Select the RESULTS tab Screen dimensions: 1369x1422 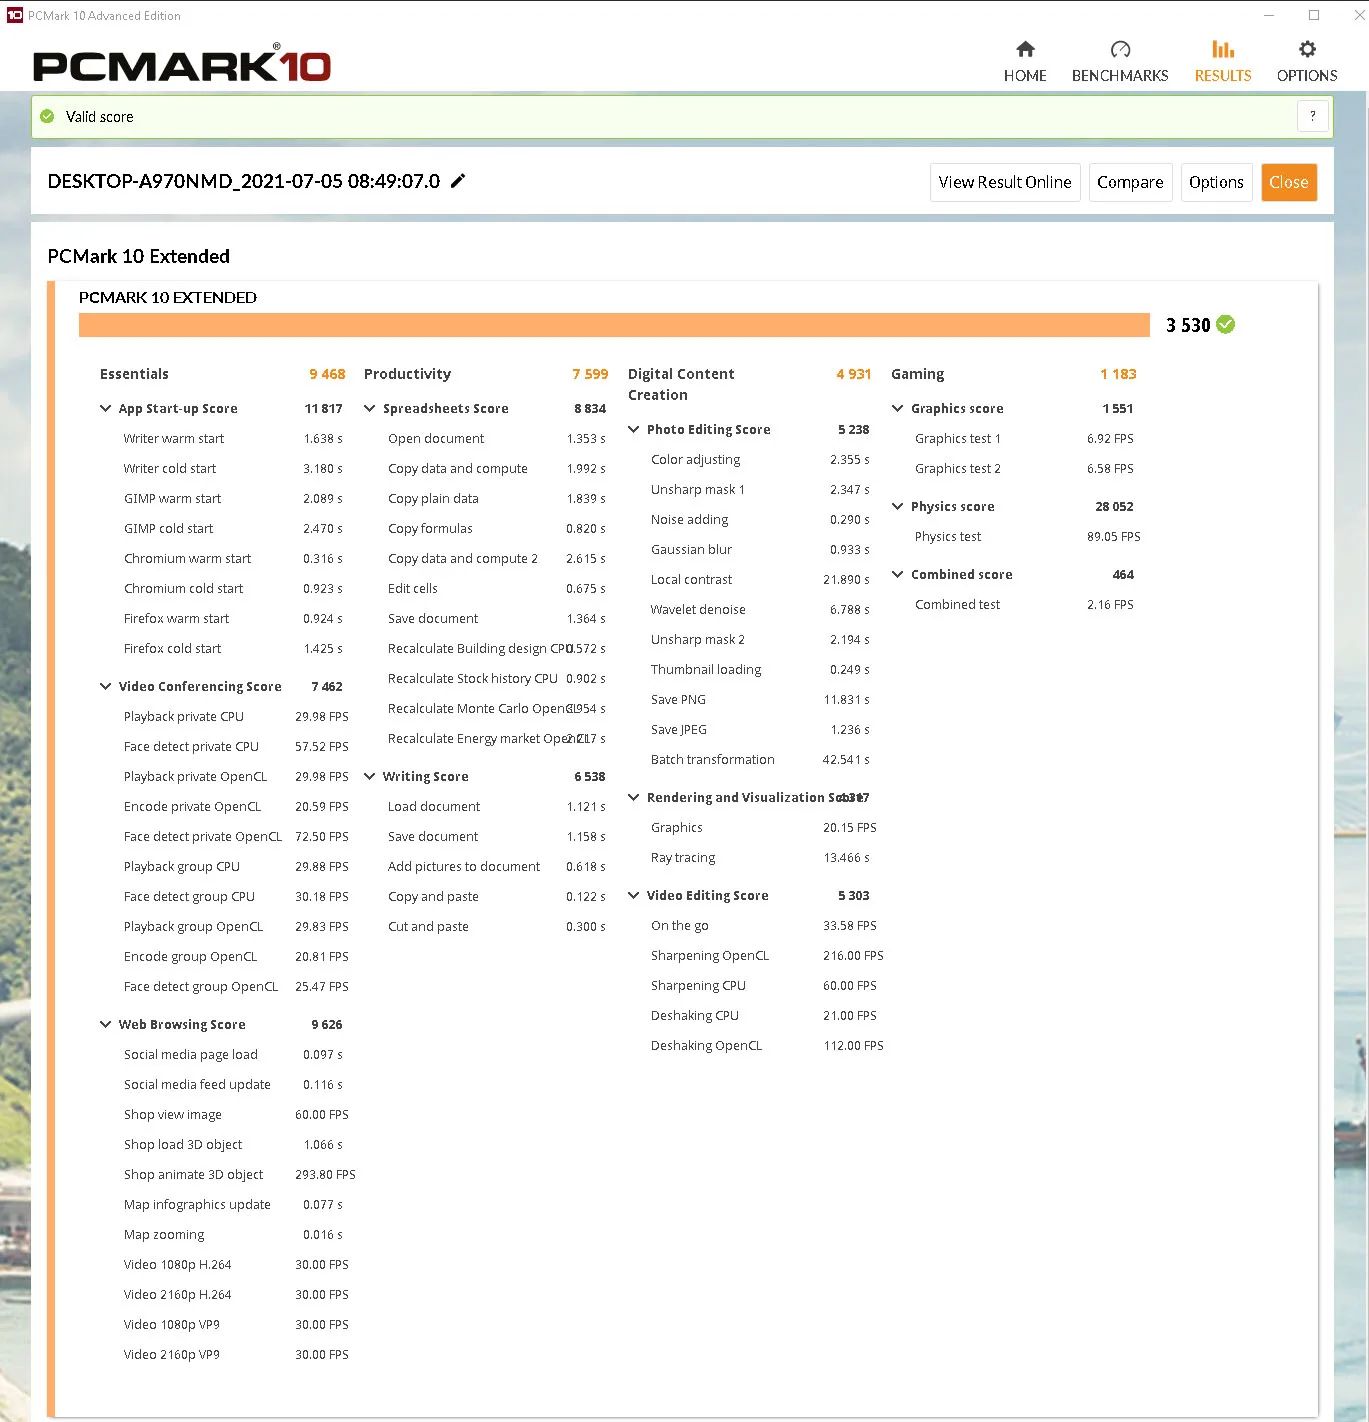(1223, 62)
